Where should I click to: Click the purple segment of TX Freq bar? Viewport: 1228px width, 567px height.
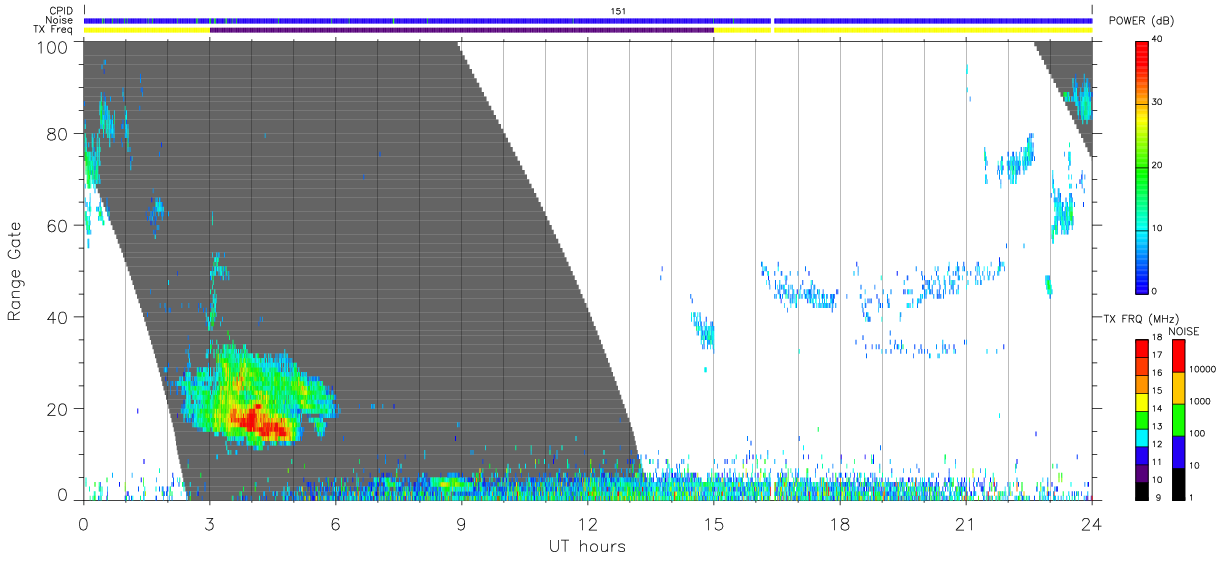(x=462, y=30)
